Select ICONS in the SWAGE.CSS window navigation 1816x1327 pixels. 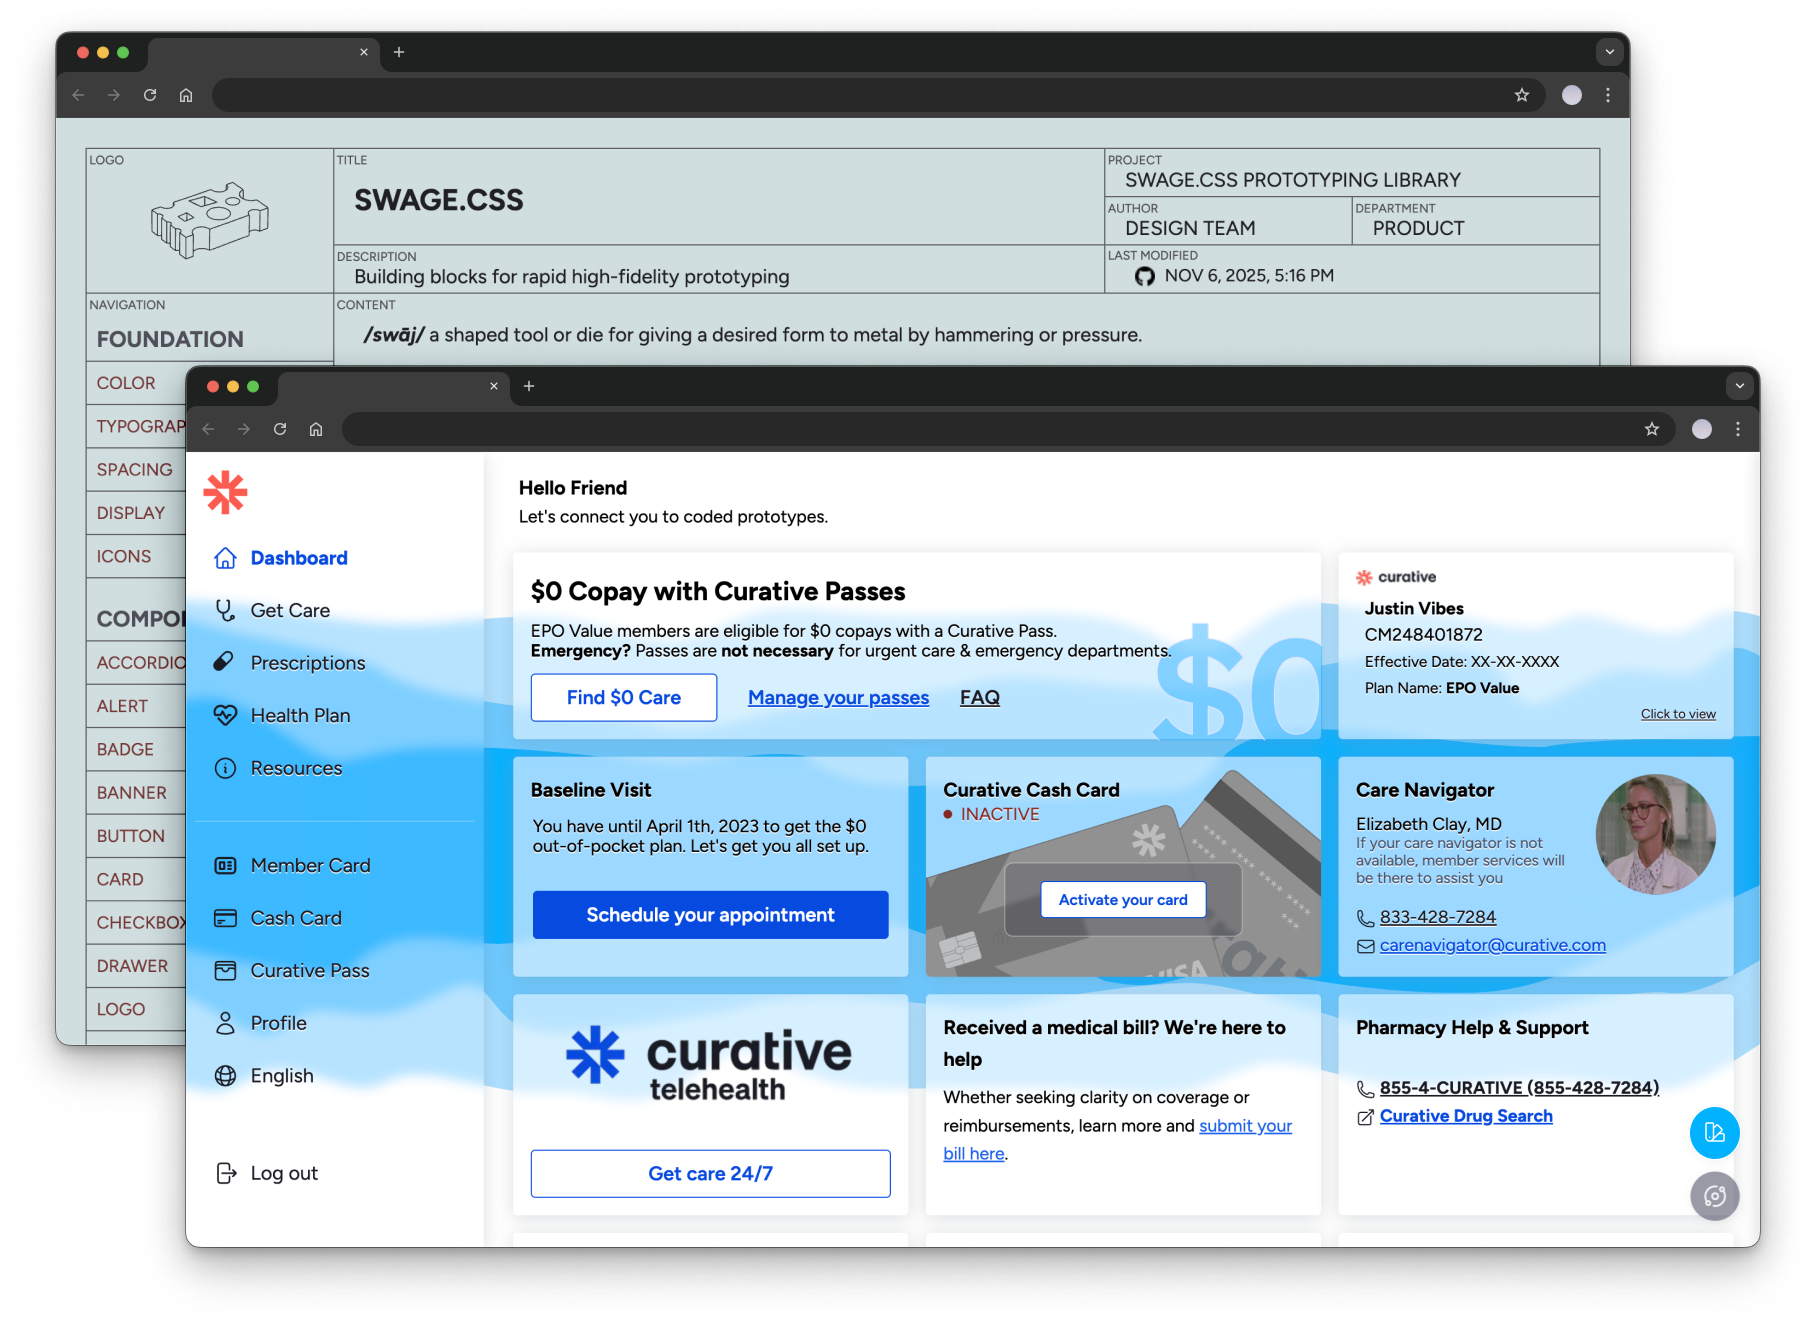(x=124, y=556)
